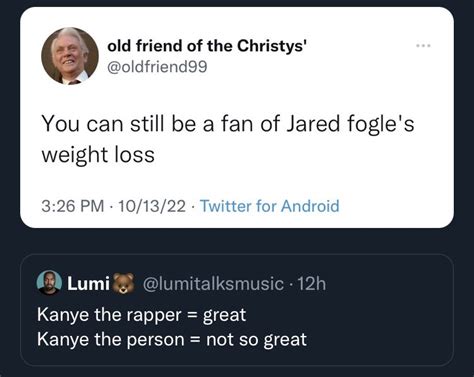Select the 'Kanye the rapper = great' line
This screenshot has width=474, height=377.
(141, 315)
